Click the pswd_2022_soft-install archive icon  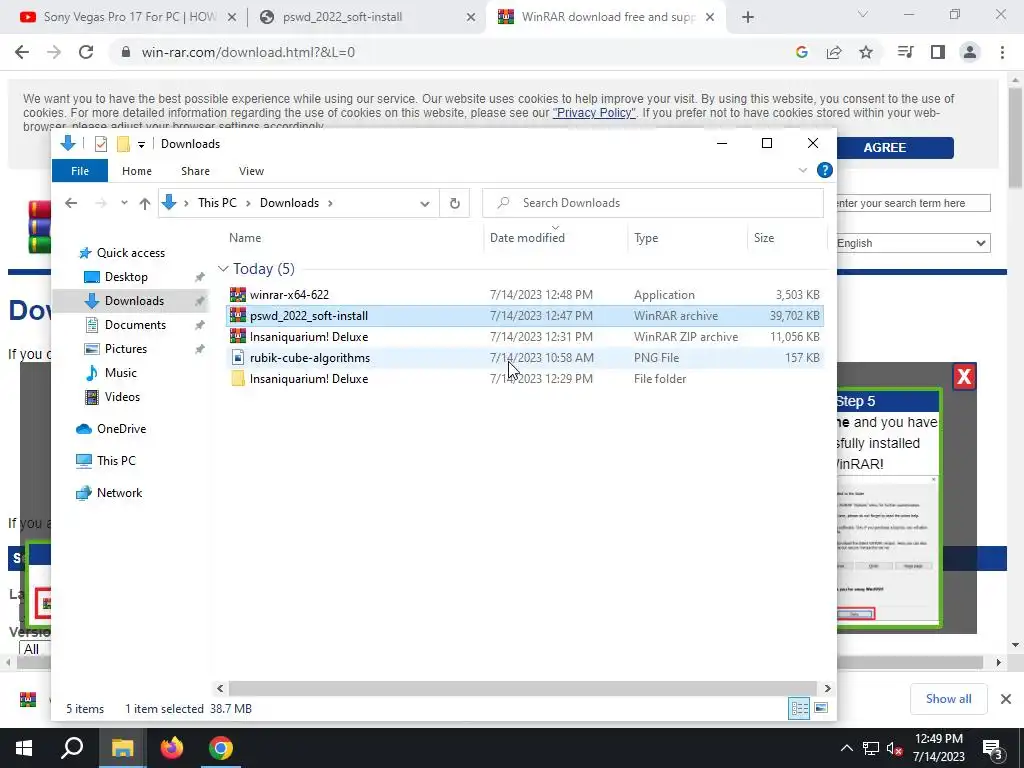238,315
